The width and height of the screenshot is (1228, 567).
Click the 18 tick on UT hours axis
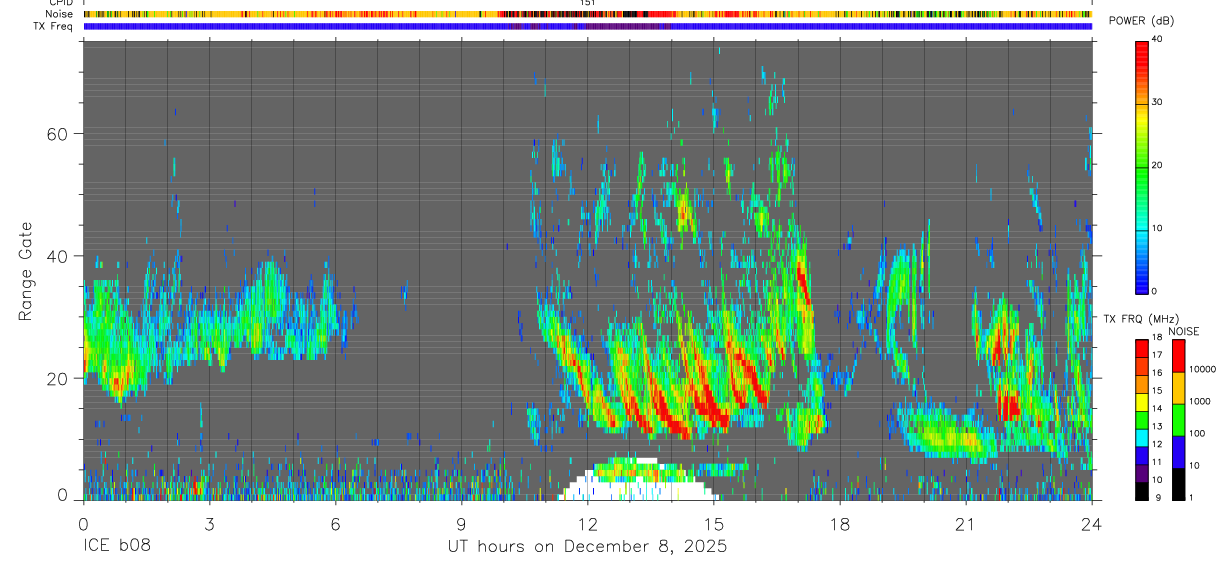point(839,523)
